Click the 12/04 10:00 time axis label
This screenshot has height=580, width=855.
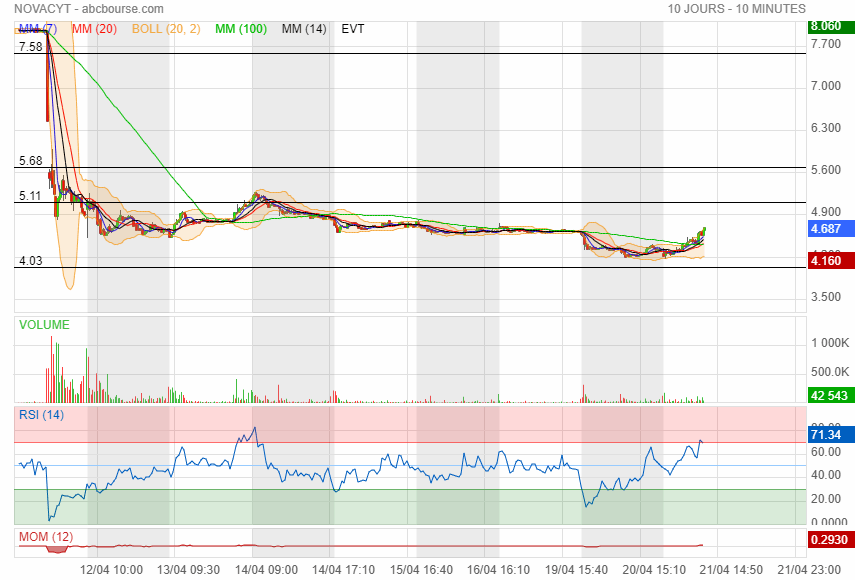pyautogui.click(x=111, y=570)
